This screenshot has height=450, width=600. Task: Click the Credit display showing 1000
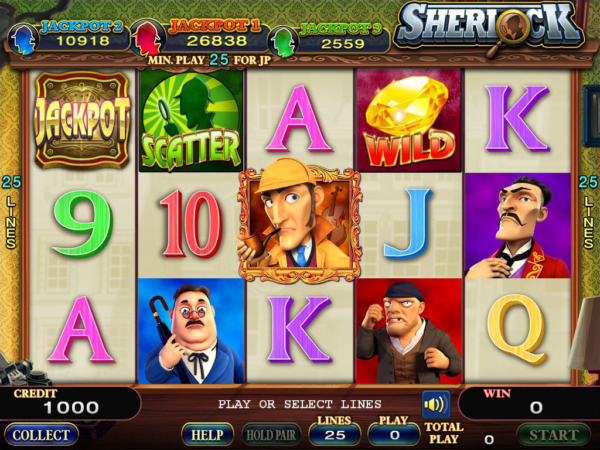point(70,403)
